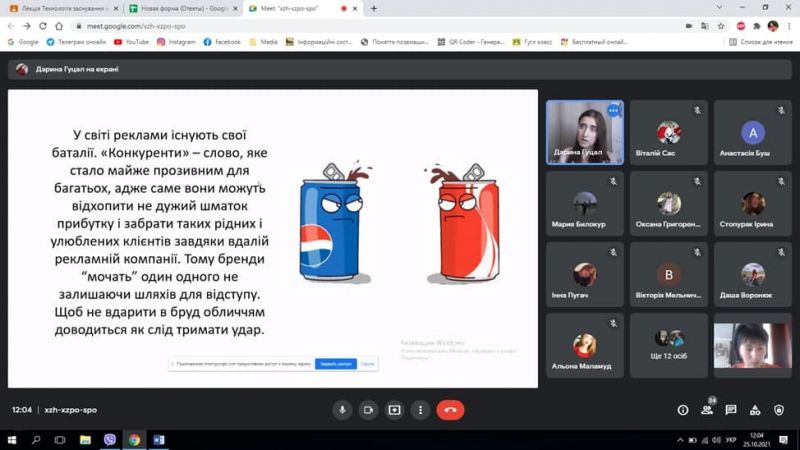
Task: Open more options three-dot menu in call bar
Action: (420, 410)
